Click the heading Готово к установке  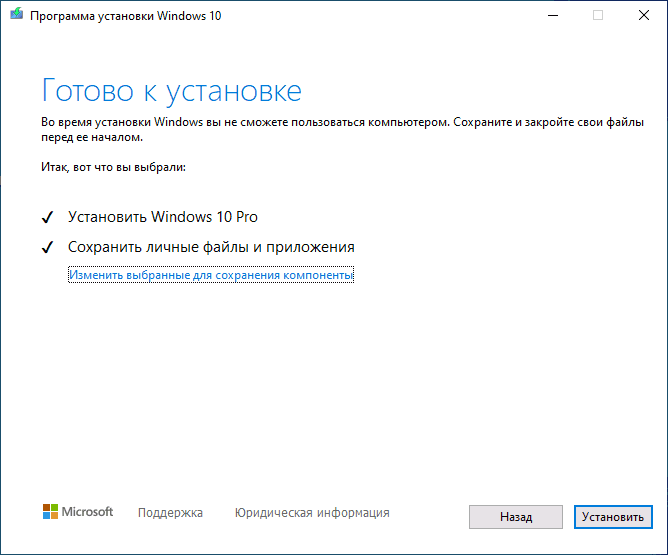[171, 90]
